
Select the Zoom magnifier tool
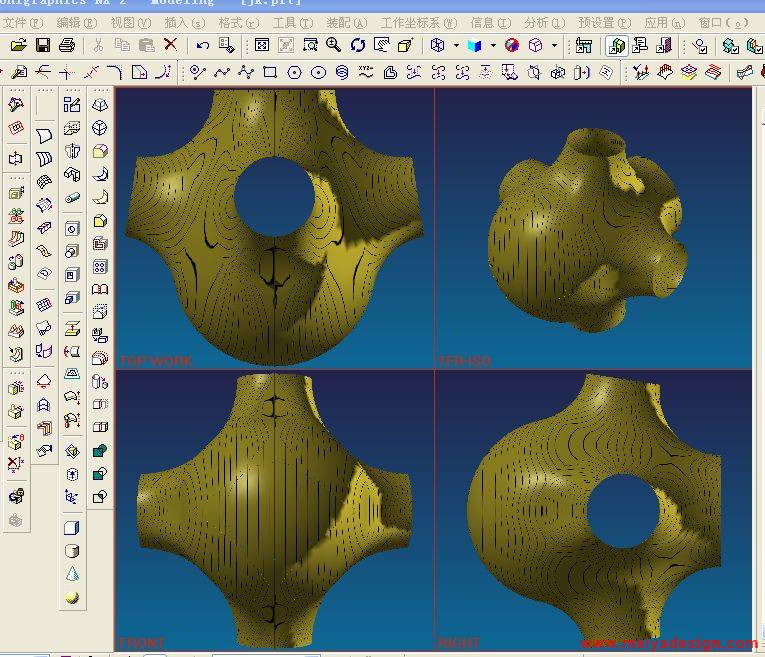pyautogui.click(x=333, y=45)
